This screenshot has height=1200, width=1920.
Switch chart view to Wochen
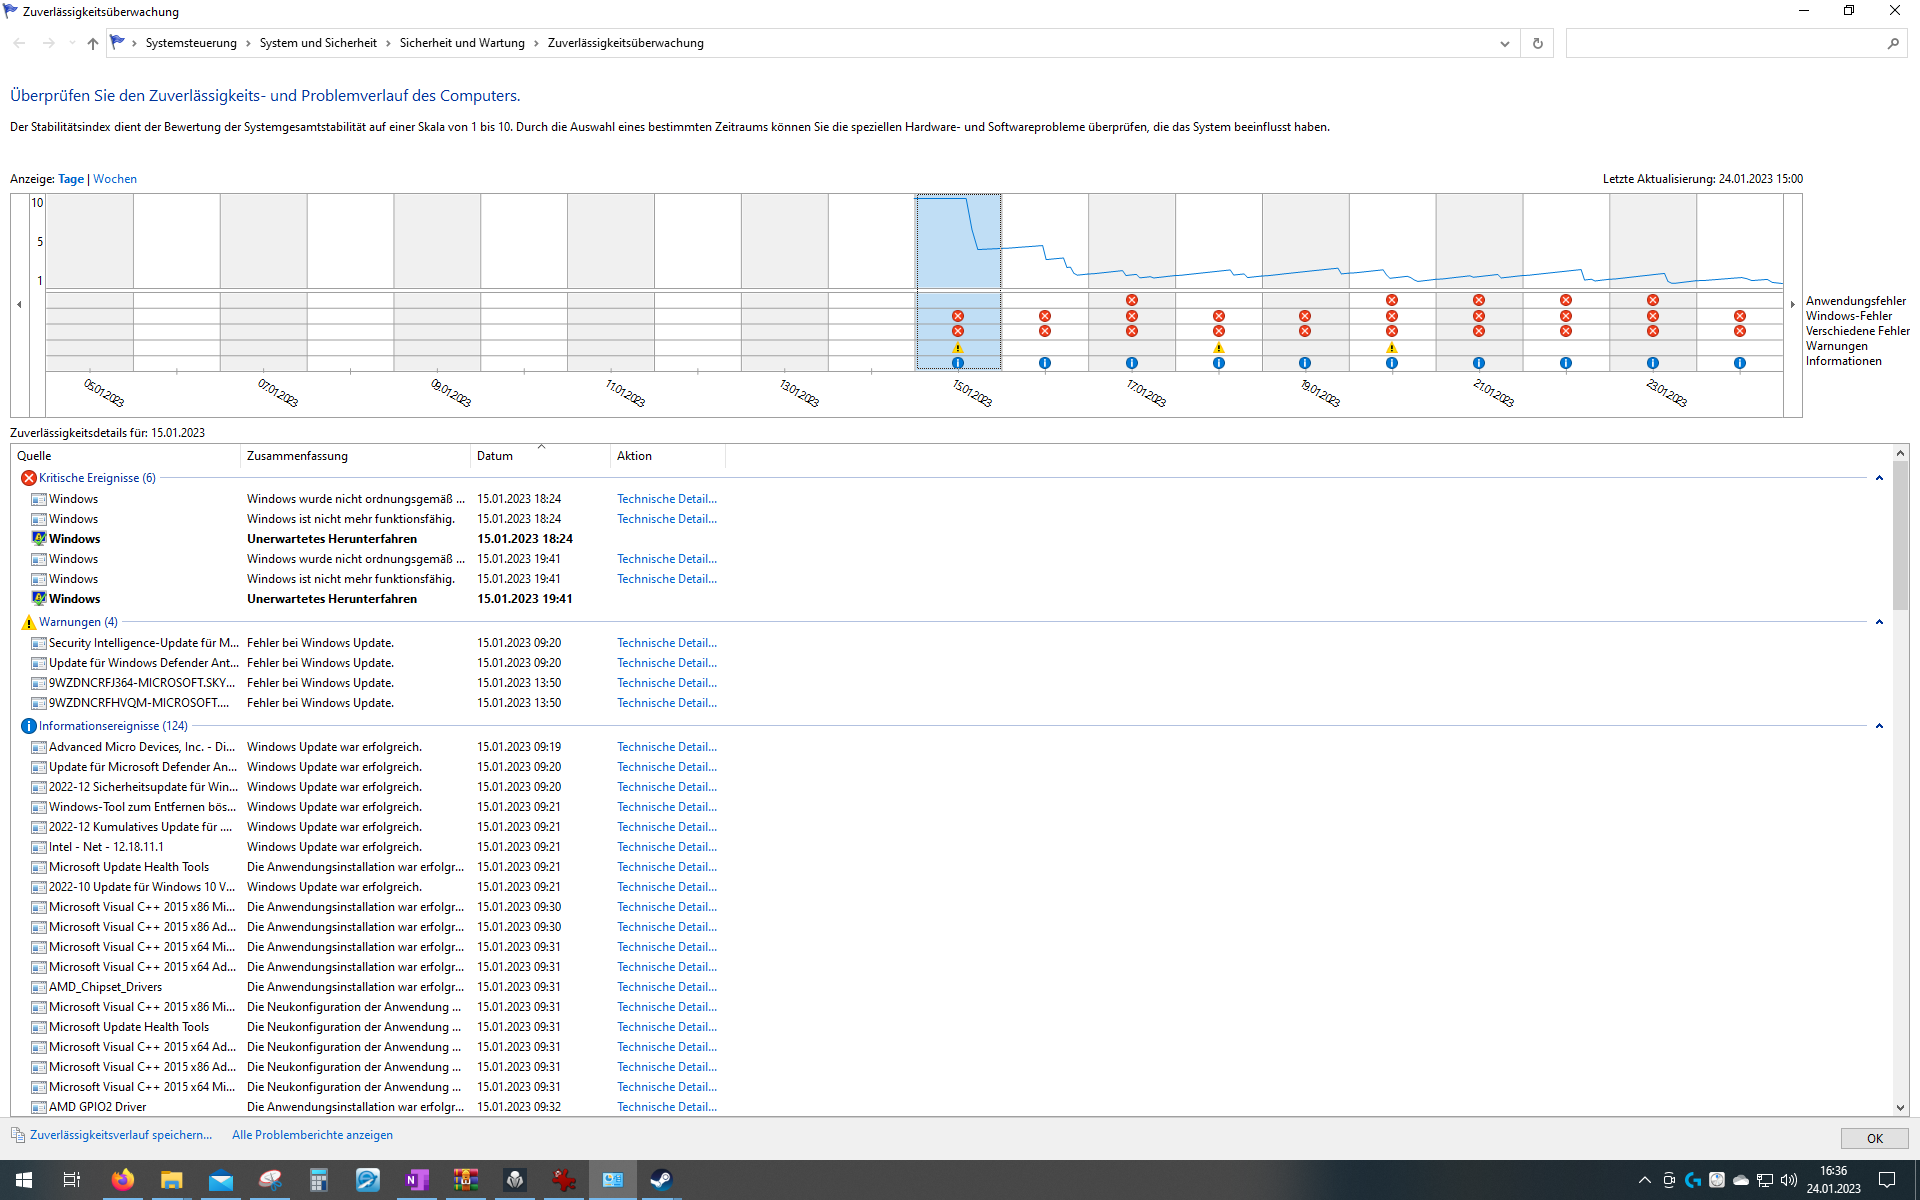(x=115, y=179)
